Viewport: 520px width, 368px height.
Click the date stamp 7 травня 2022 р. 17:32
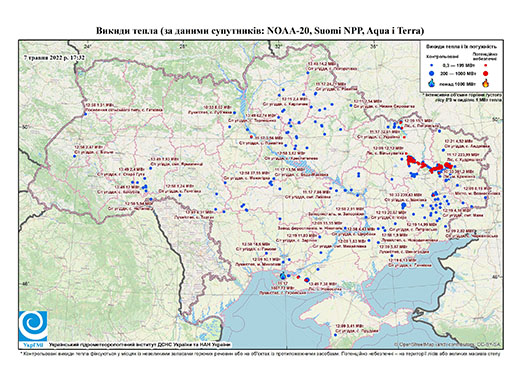tap(54, 57)
